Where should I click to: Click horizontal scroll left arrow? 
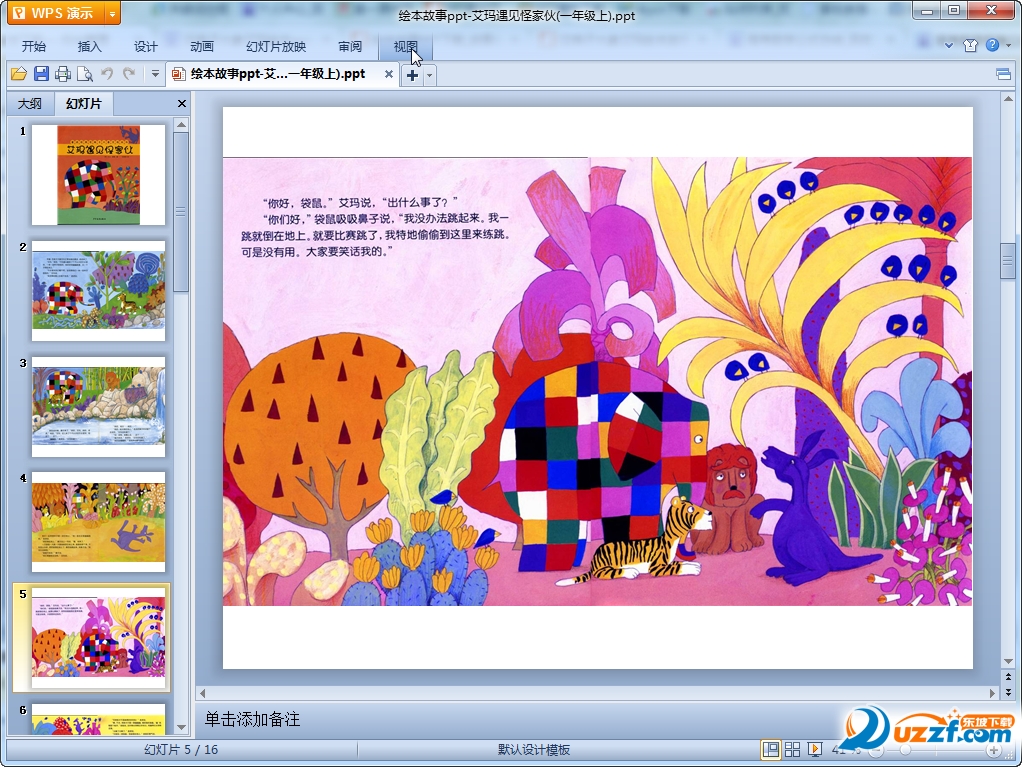coord(203,693)
